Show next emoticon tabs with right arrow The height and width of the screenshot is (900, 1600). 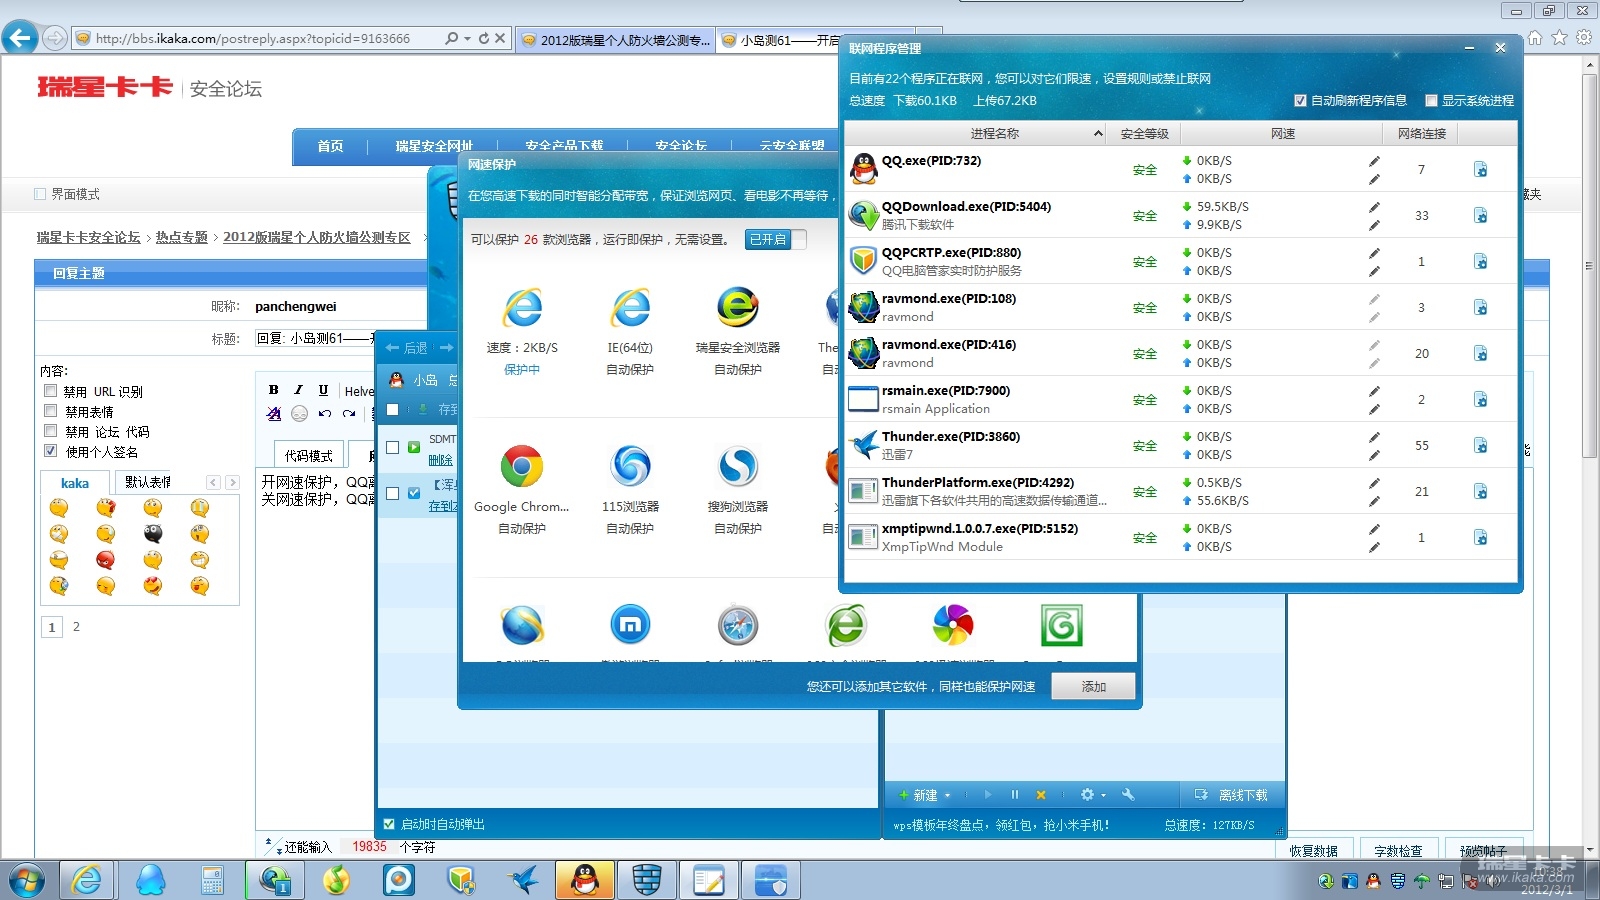[x=232, y=482]
